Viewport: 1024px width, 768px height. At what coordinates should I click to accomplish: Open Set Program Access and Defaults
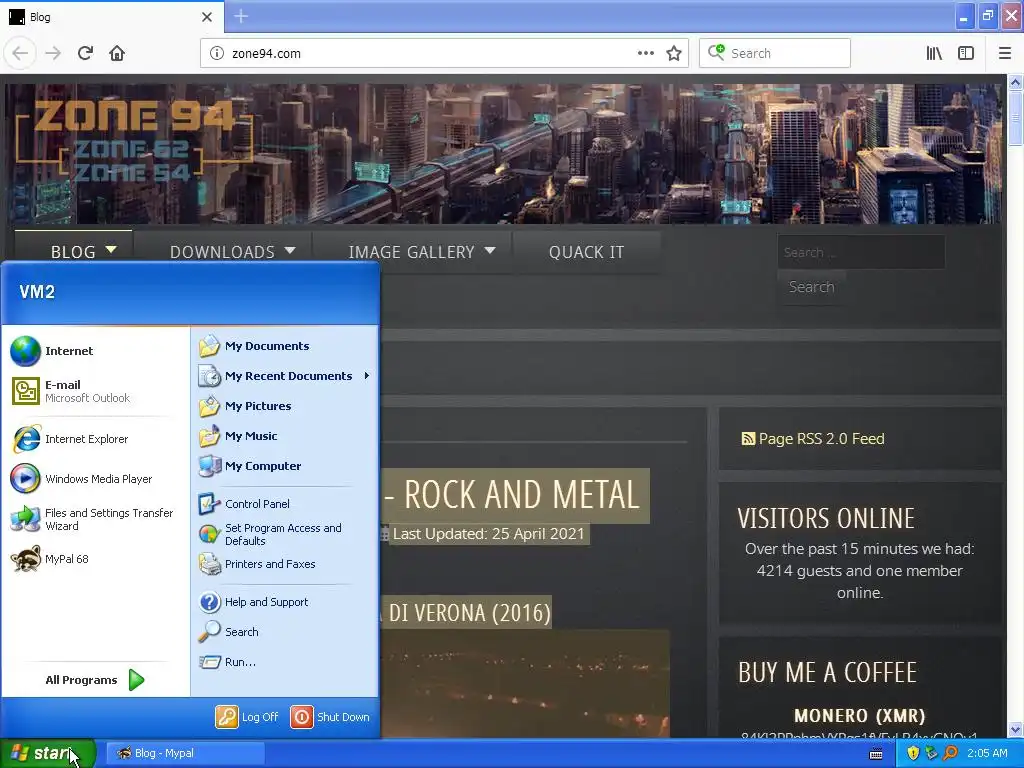click(x=284, y=534)
